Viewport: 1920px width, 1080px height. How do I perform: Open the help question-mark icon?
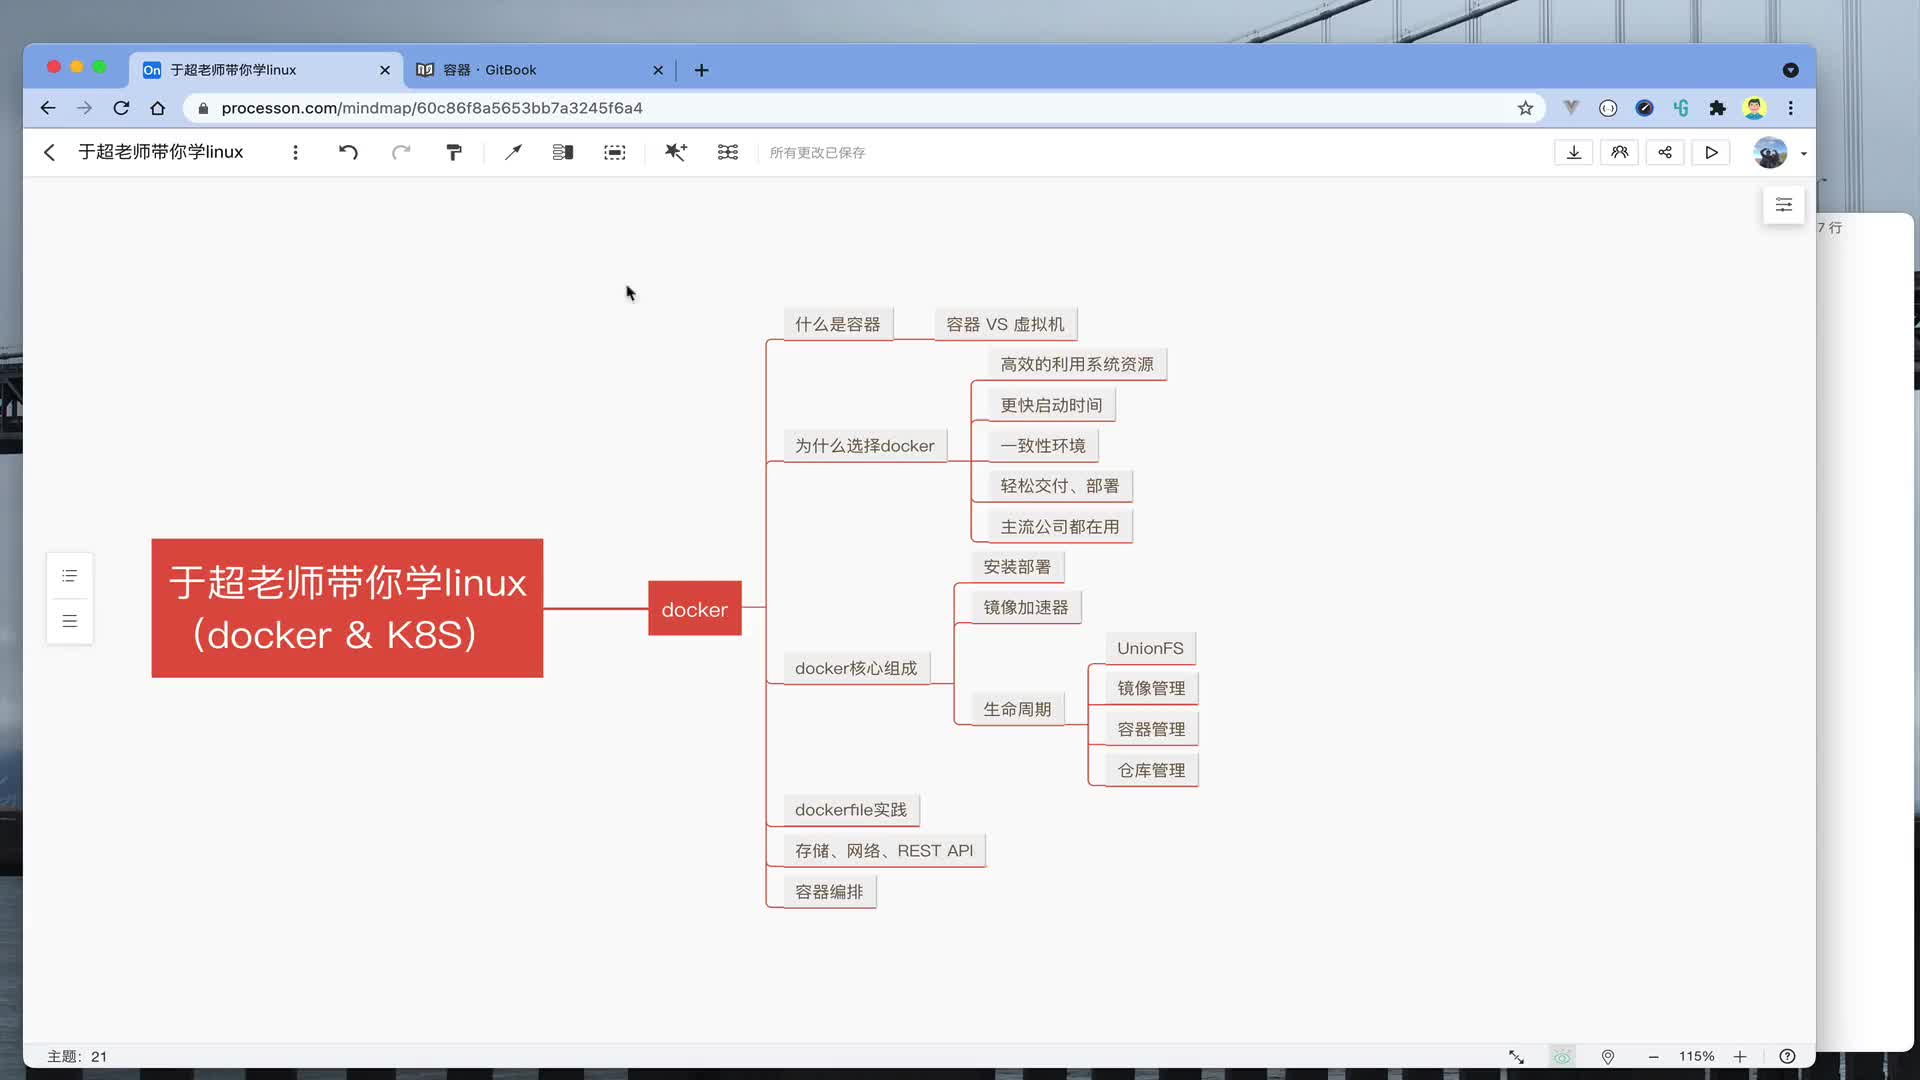[x=1788, y=1057]
